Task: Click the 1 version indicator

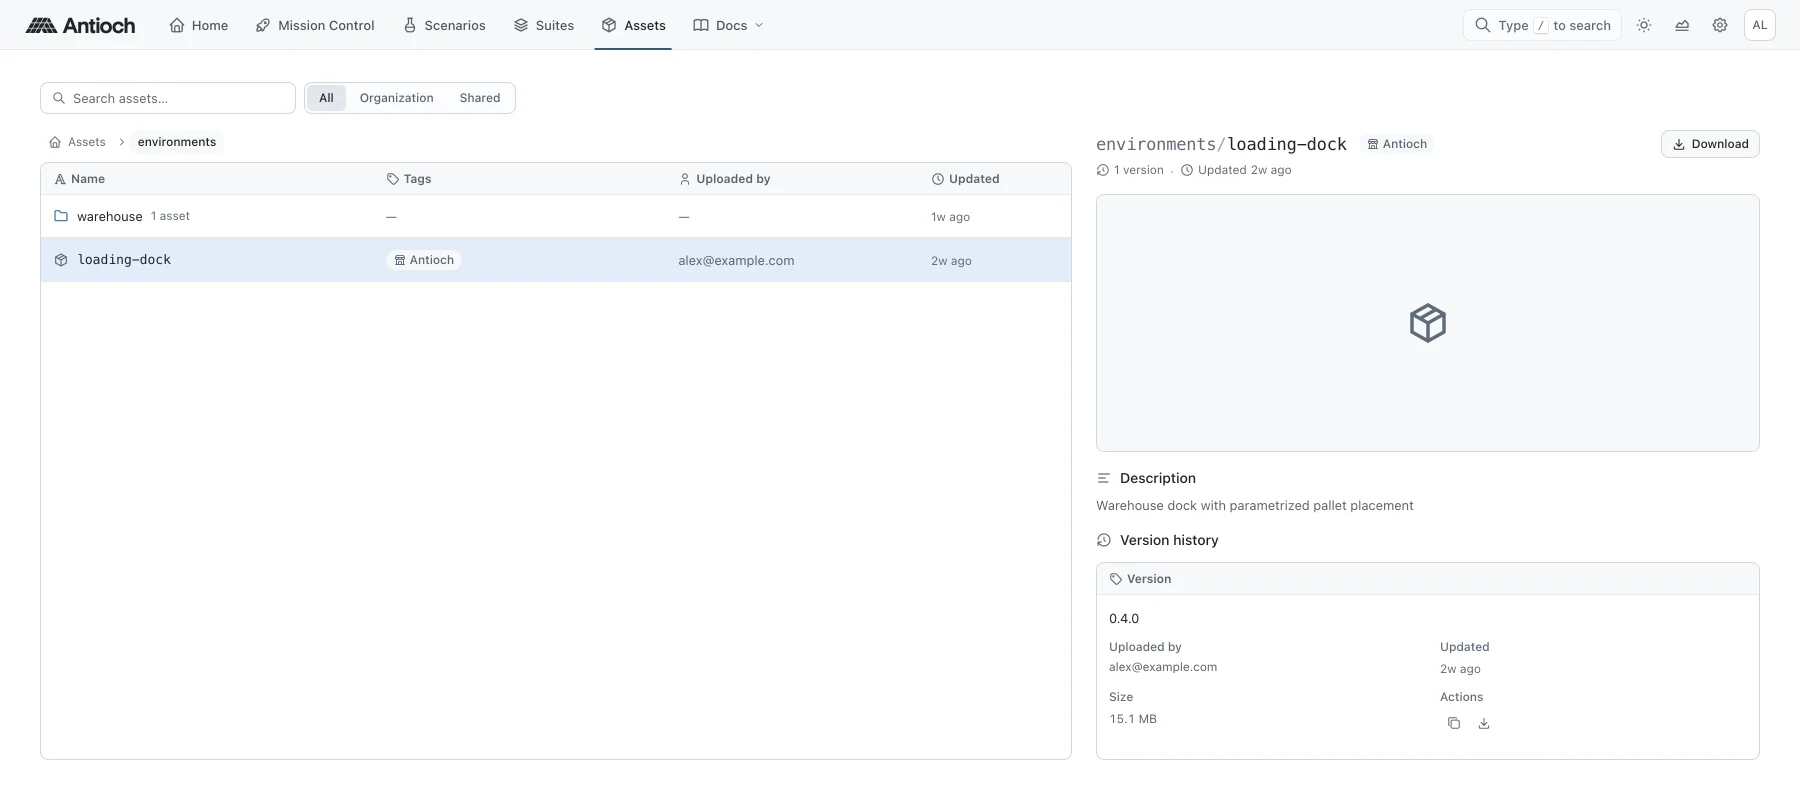Action: pos(1131,170)
